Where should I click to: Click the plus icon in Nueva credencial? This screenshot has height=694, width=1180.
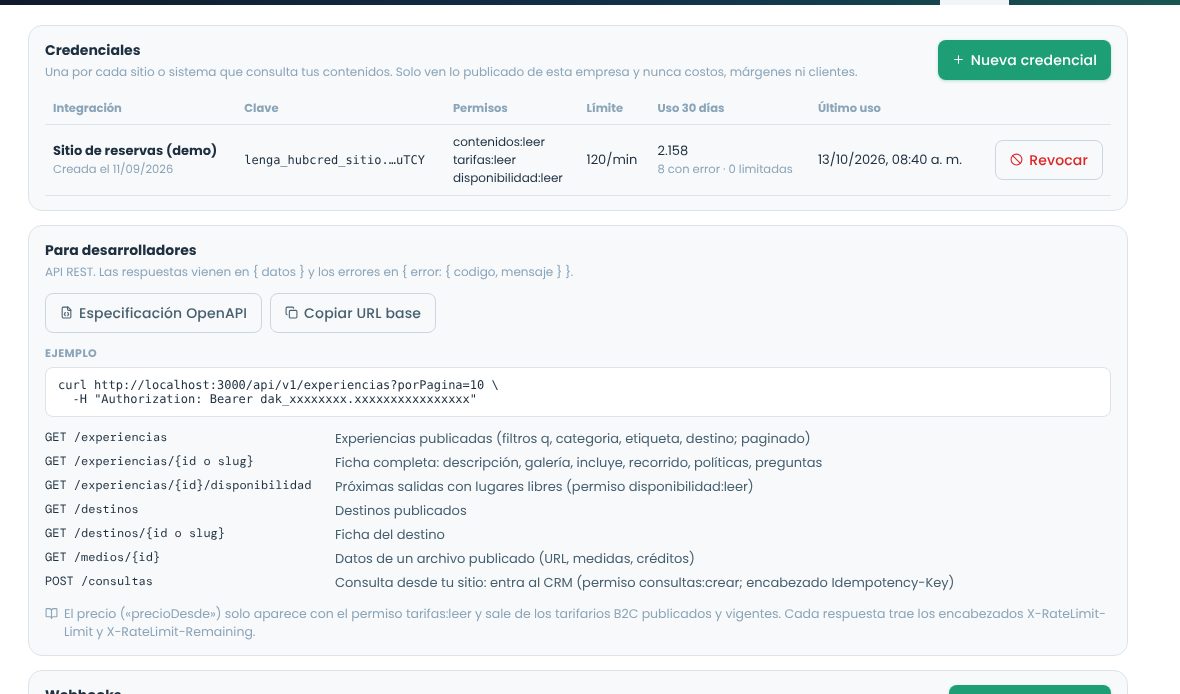point(958,60)
